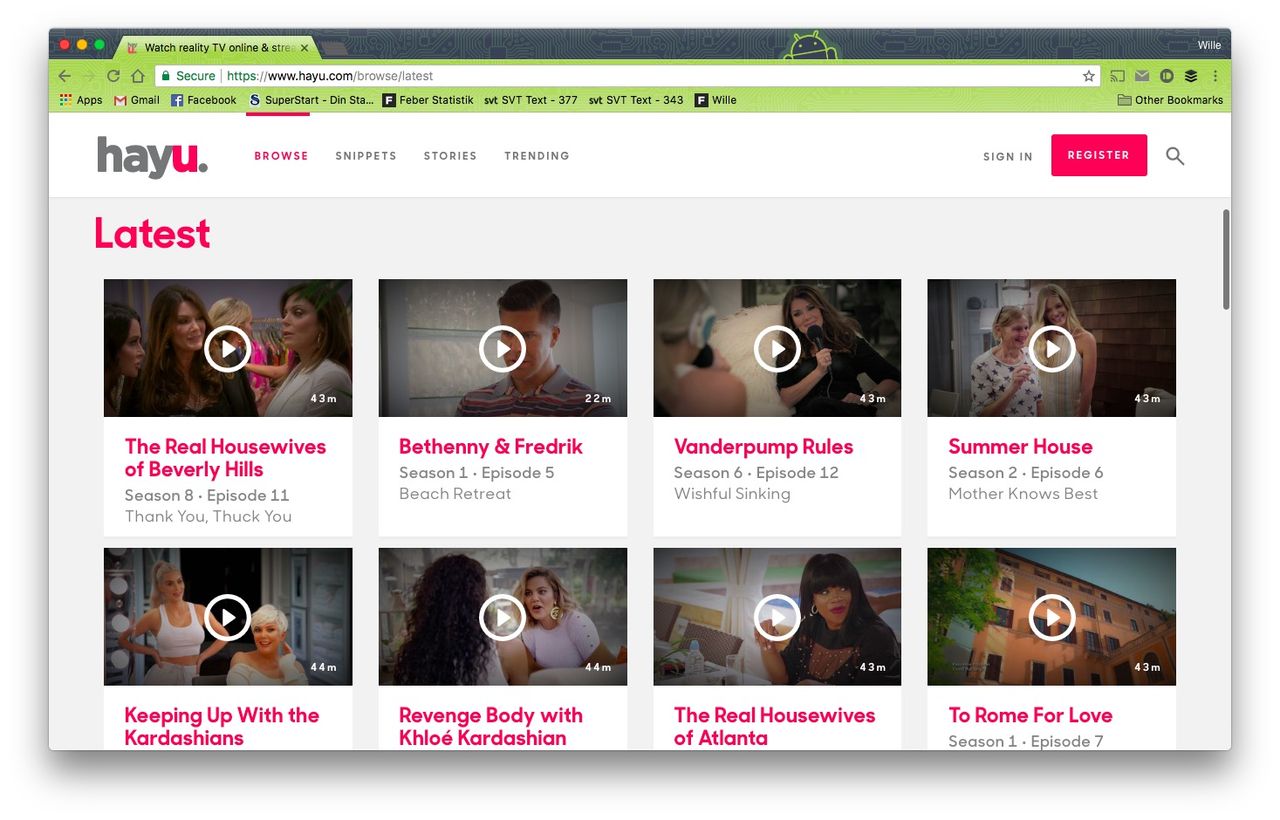Click 'Thank You, Thuck You' episode text
Image resolution: width=1280 pixels, height=820 pixels.
click(208, 517)
